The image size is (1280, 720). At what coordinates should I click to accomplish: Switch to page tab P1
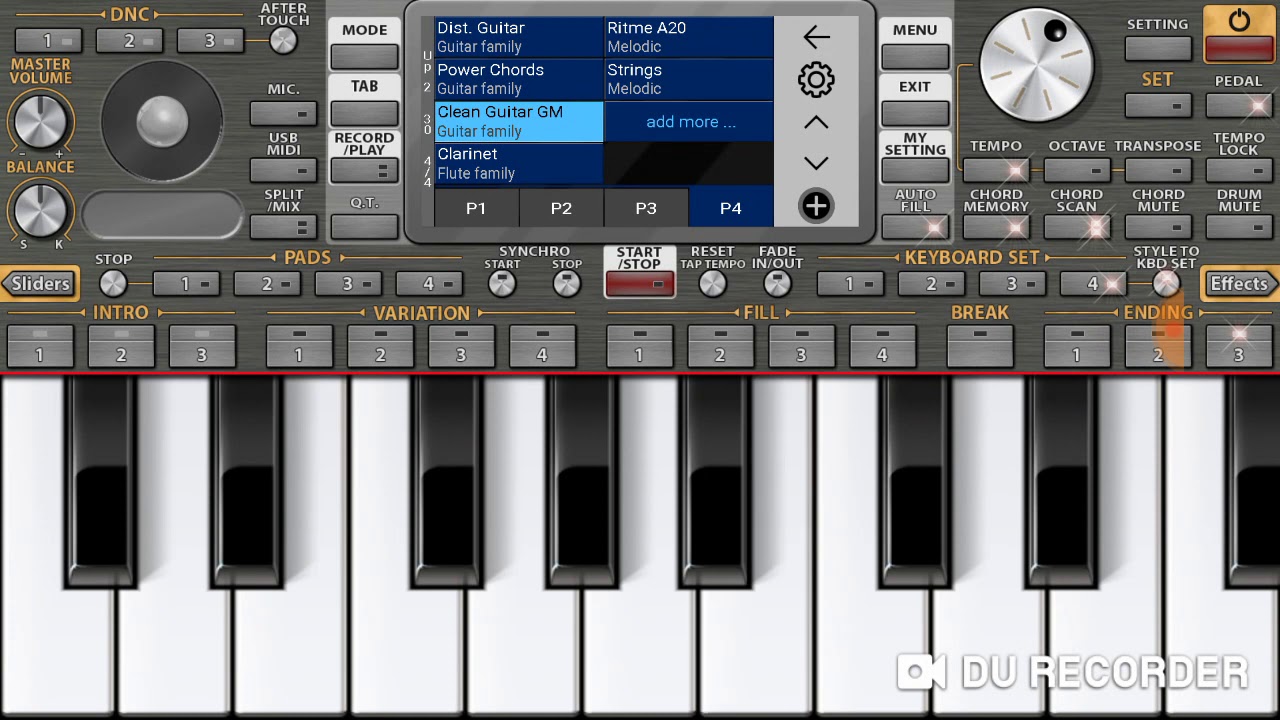(x=476, y=208)
